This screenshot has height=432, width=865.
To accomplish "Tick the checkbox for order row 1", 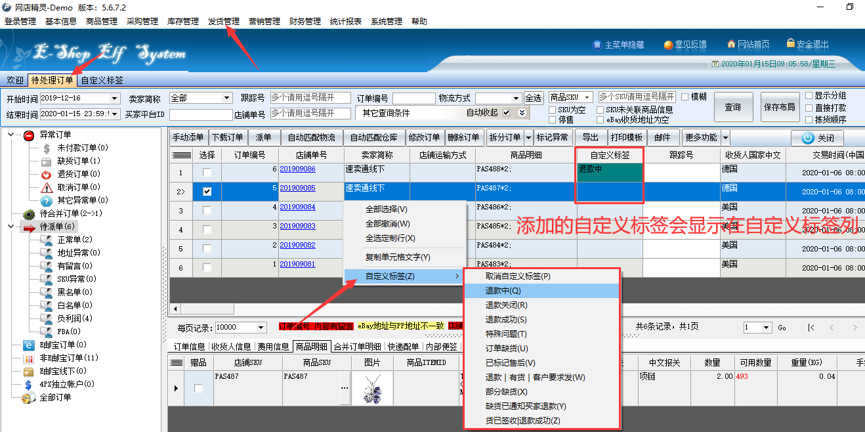I will point(207,172).
